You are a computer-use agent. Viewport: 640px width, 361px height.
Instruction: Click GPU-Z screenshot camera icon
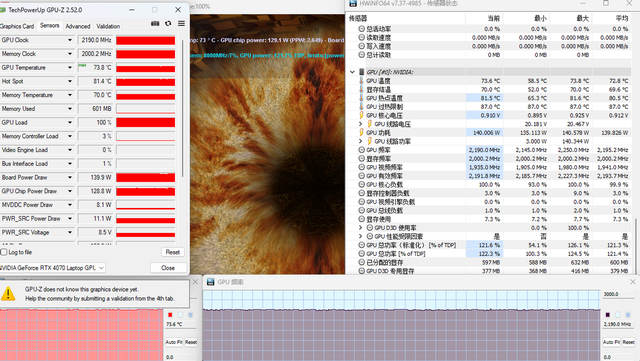(x=155, y=24)
